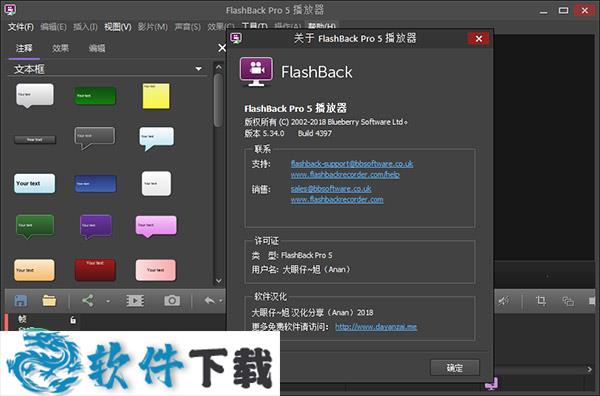Viewport: 600px width, 396px height.
Task: Close the About FlashBack Pro 5 dialog
Action: (478, 38)
